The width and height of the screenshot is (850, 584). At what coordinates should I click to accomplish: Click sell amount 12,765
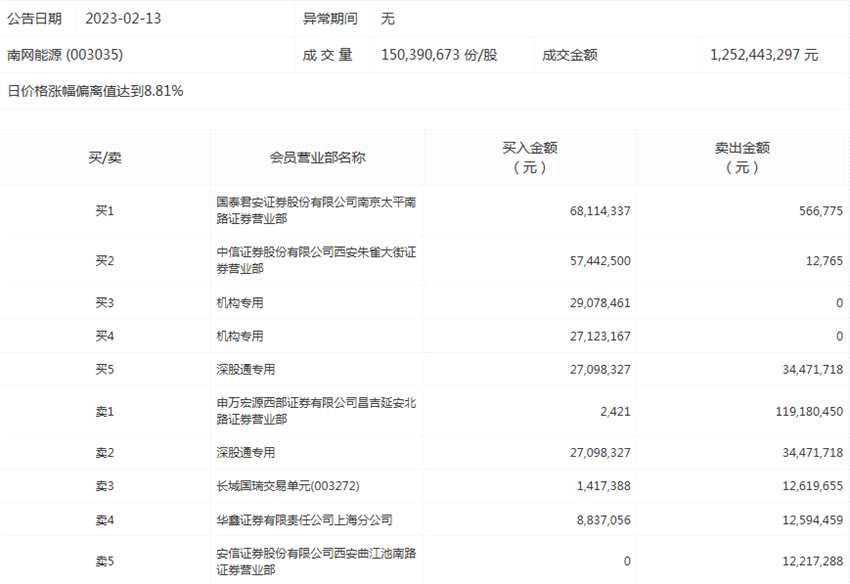824,261
